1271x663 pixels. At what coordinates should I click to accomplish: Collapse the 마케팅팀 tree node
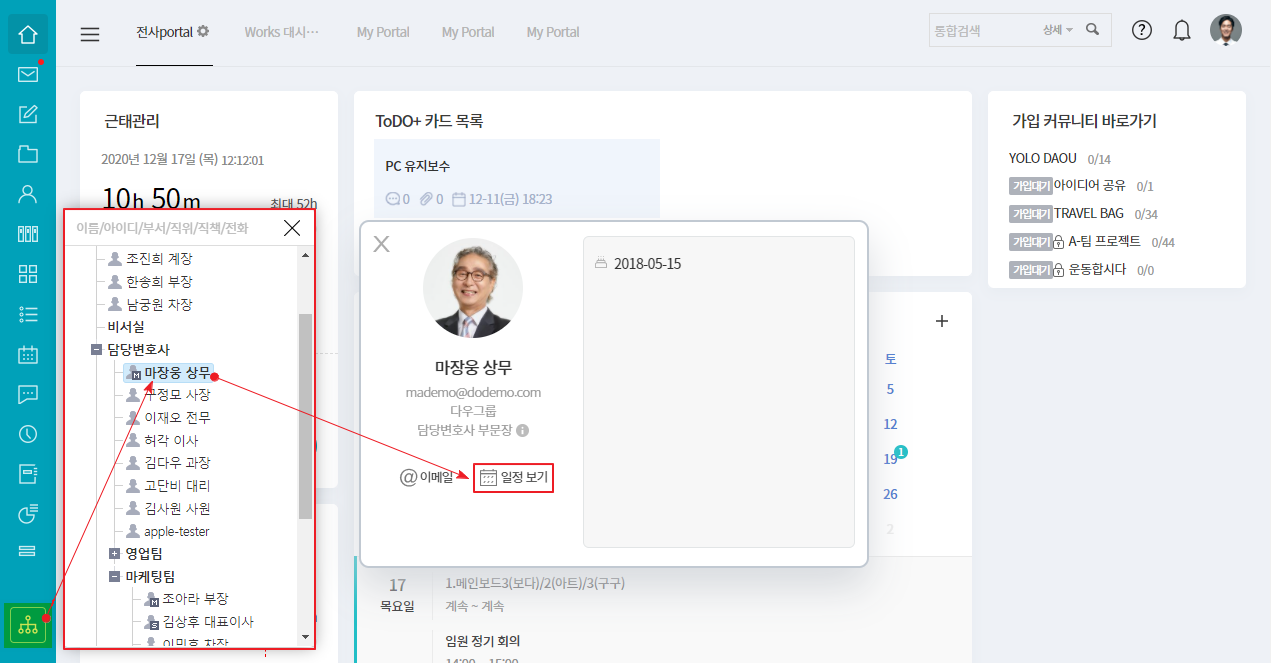tap(114, 576)
